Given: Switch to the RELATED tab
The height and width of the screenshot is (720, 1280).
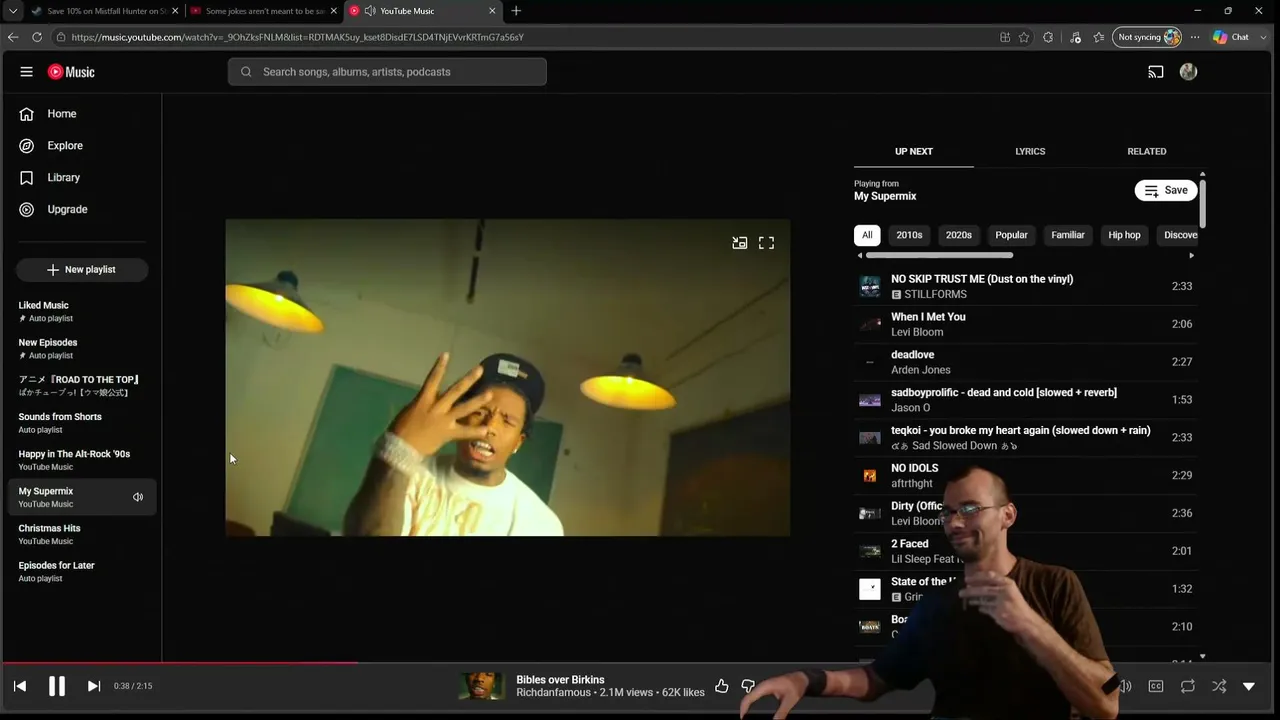Looking at the screenshot, I should pos(1147,152).
